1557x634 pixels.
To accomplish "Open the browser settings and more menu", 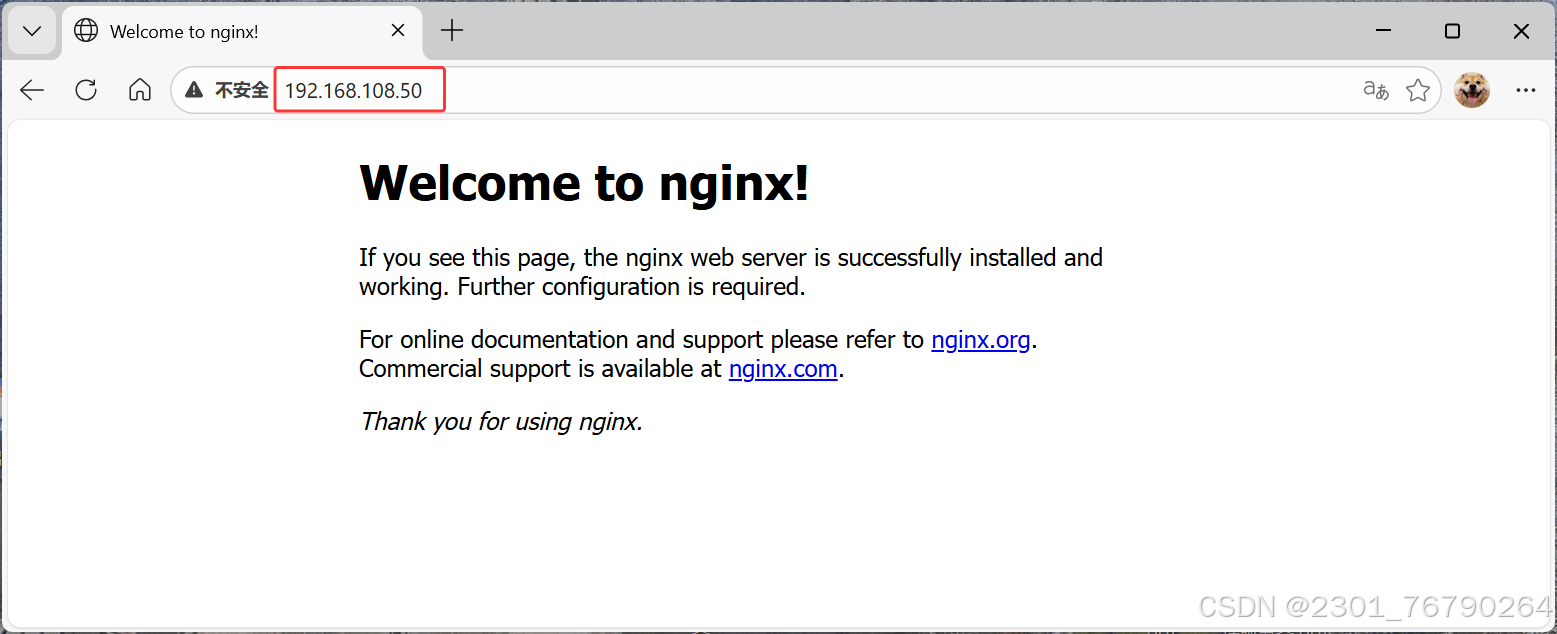I will click(x=1525, y=90).
